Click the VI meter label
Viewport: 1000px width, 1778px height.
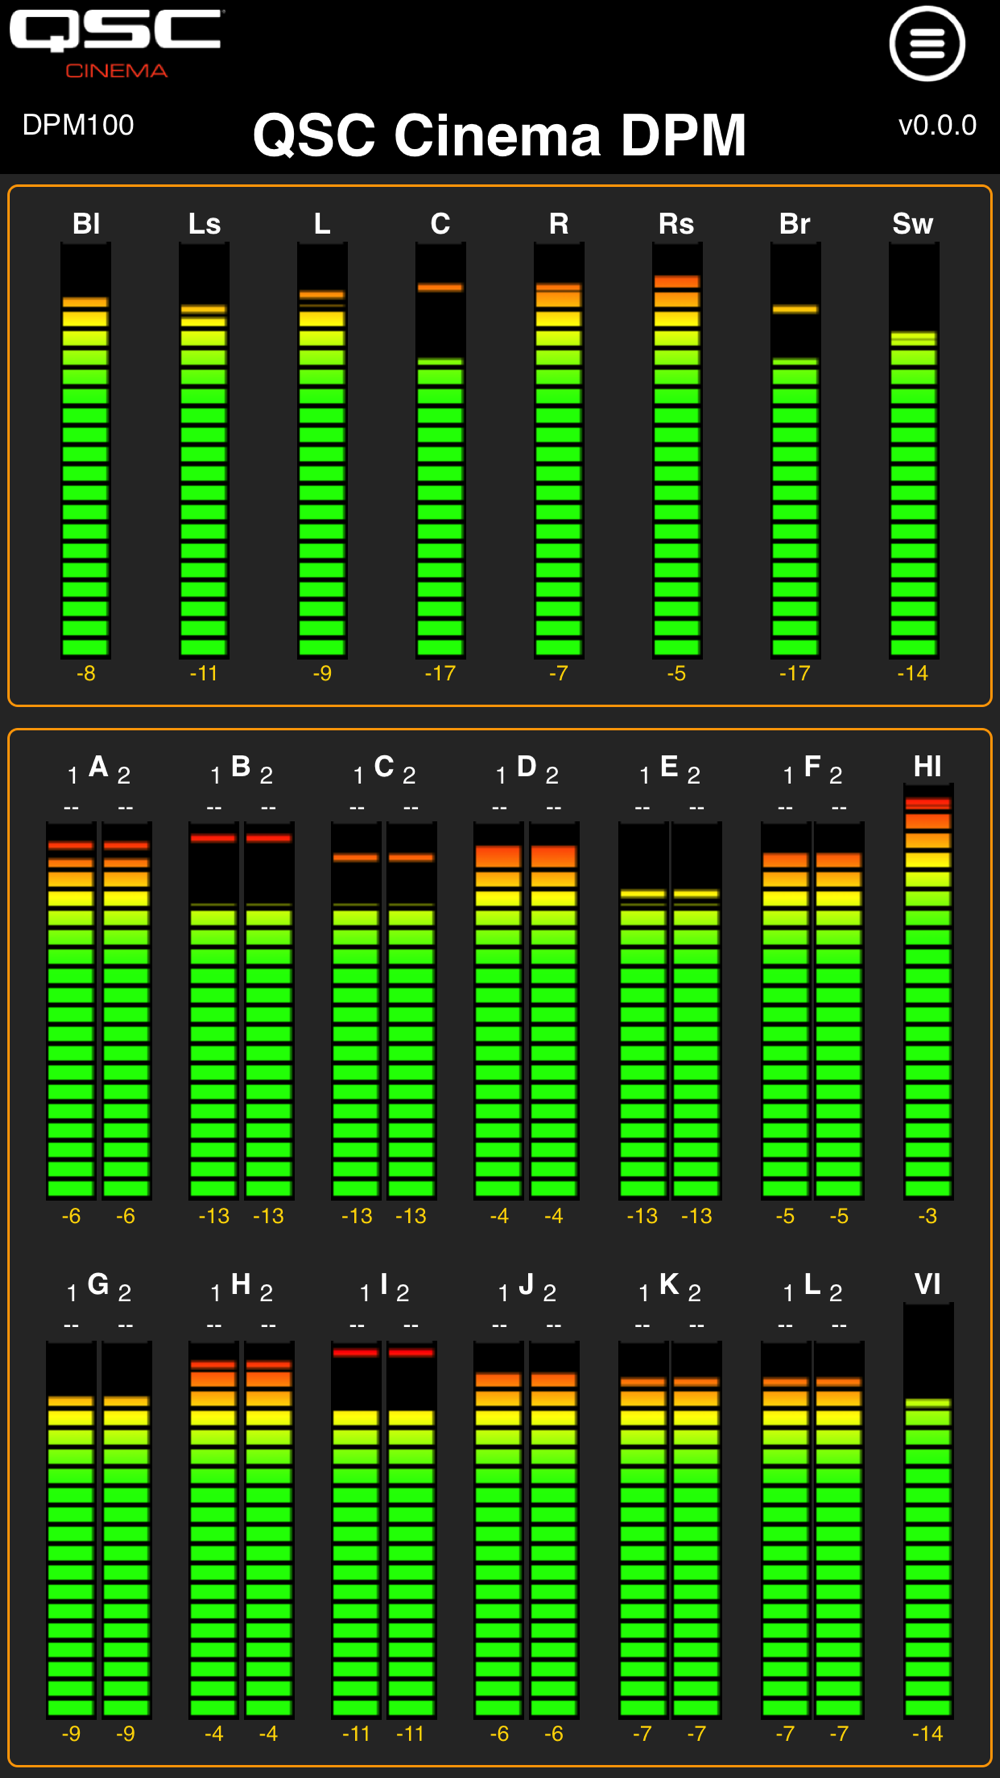tap(928, 1284)
